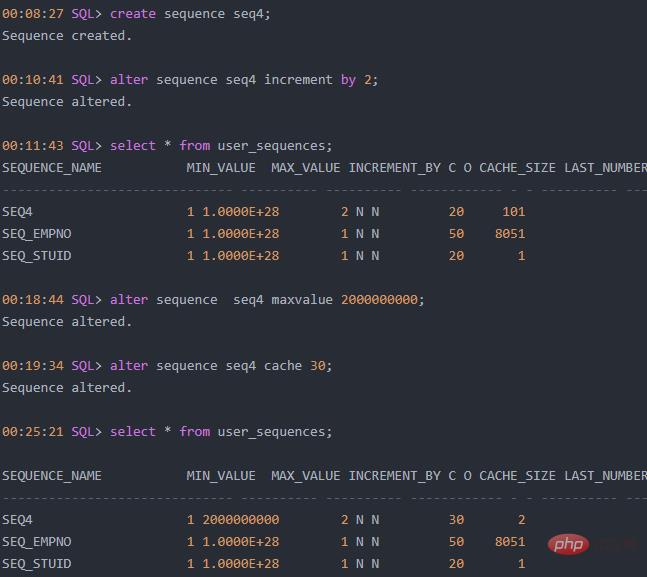The height and width of the screenshot is (577, 647).
Task: Click the 'create sequence seq4' command
Action: (x=190, y=14)
